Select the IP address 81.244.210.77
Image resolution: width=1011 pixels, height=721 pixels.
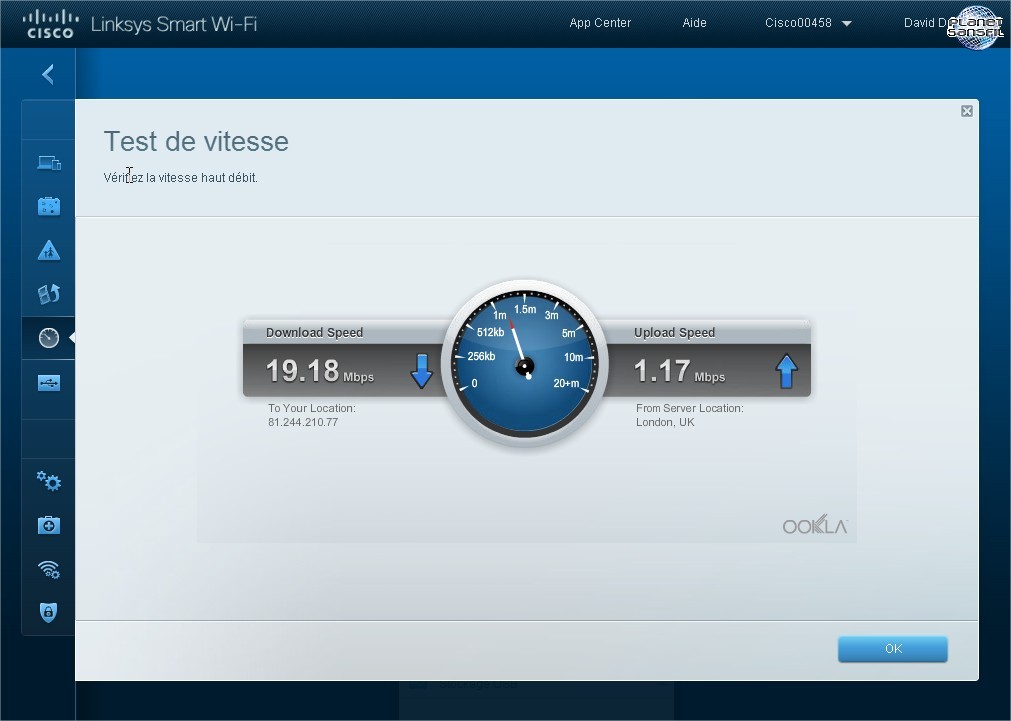303,422
